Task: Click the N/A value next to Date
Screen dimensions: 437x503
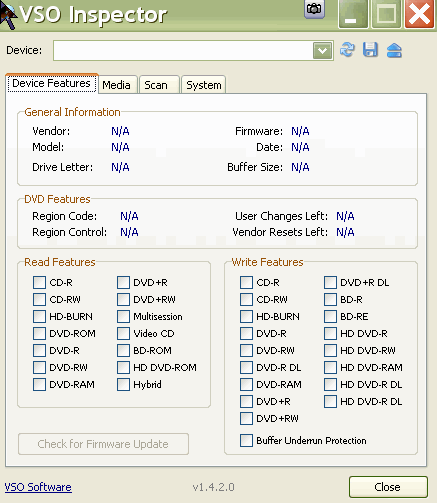Action: (300, 147)
